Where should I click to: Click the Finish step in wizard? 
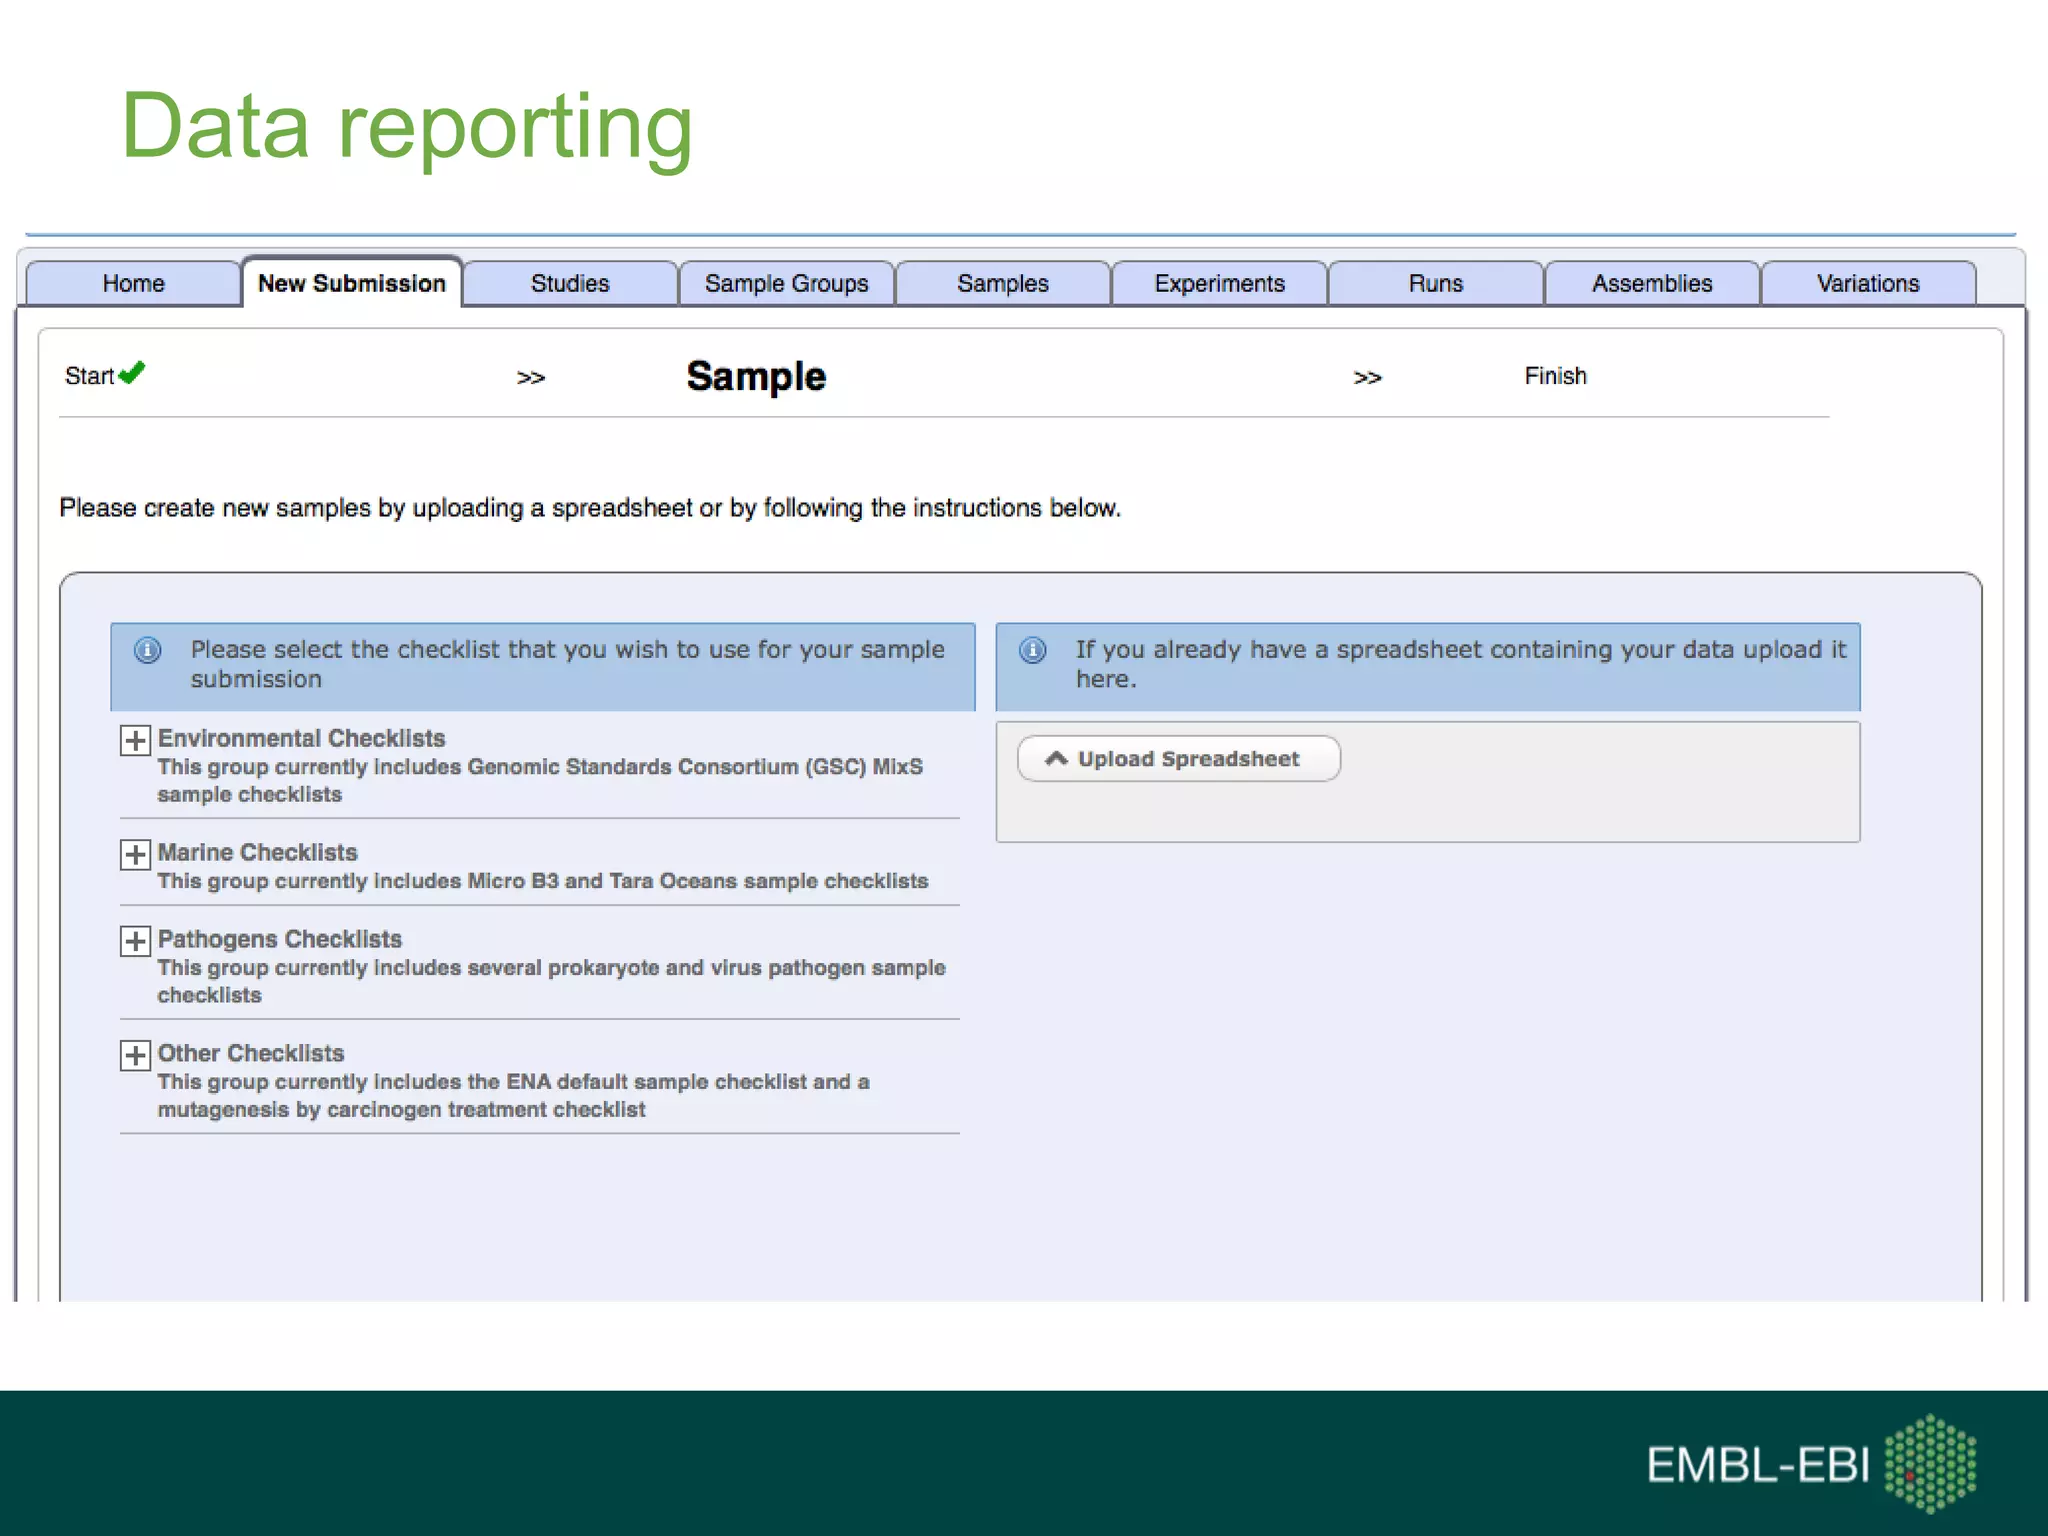1555,376
